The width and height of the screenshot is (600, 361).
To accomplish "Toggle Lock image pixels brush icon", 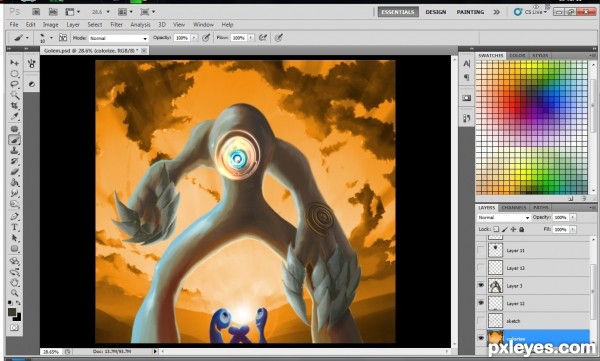I will (505, 229).
